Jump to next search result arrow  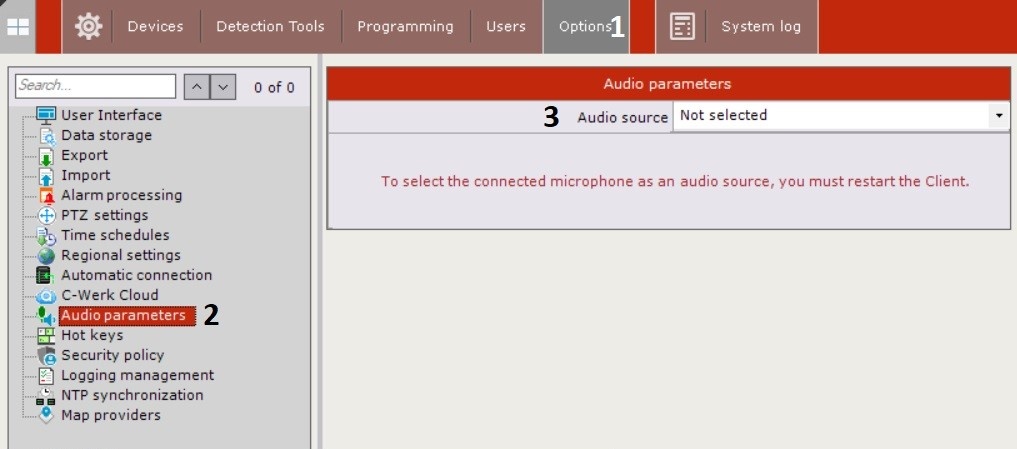coord(223,87)
